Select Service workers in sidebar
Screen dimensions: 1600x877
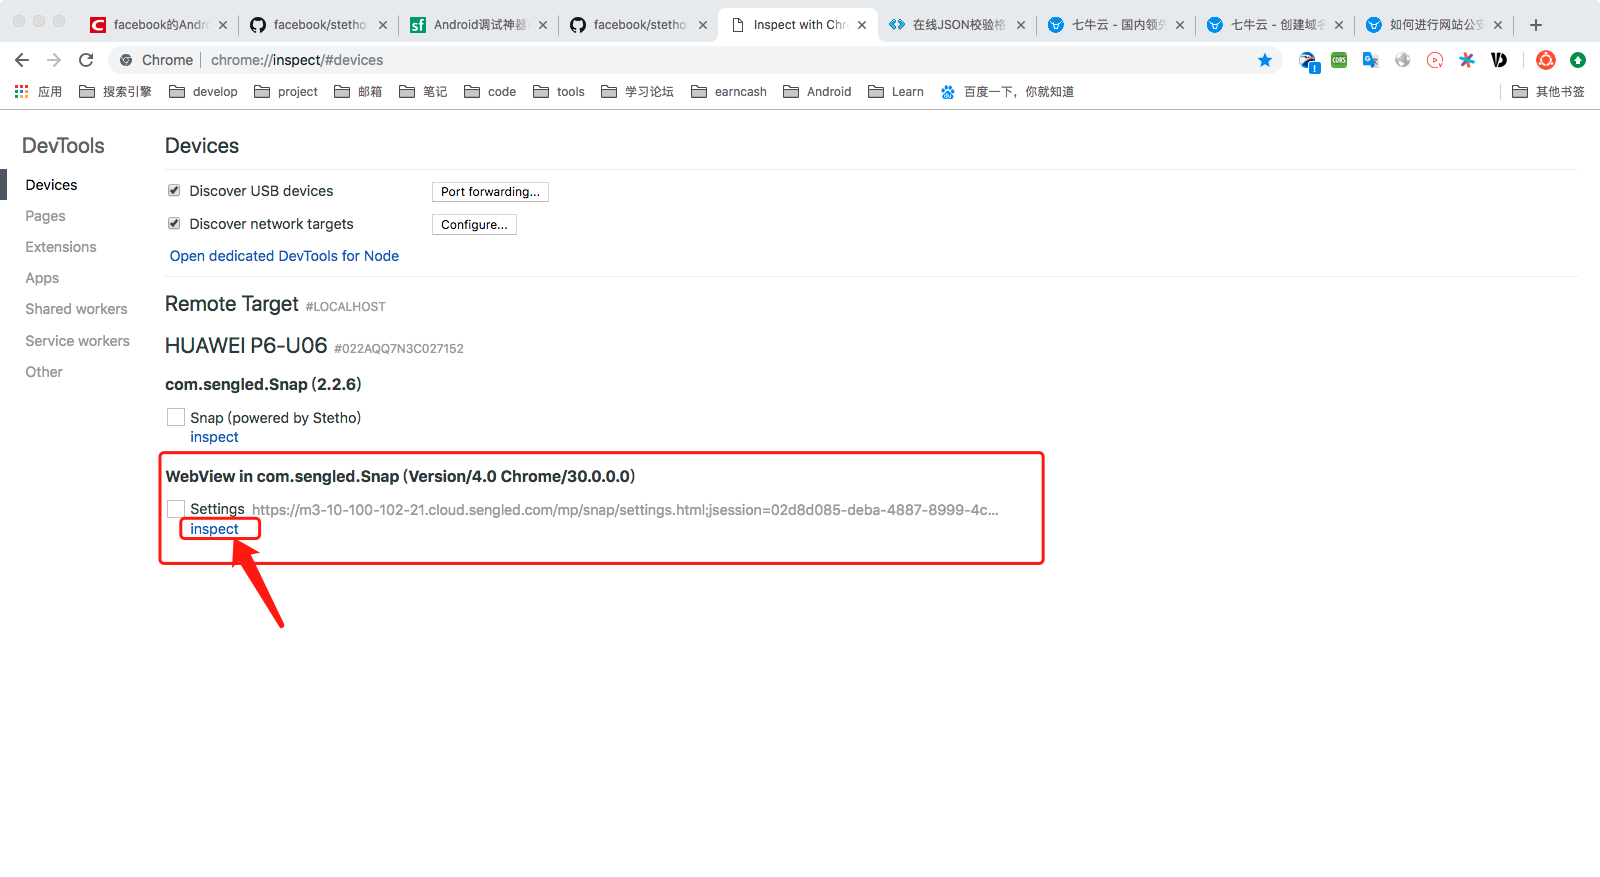click(77, 341)
